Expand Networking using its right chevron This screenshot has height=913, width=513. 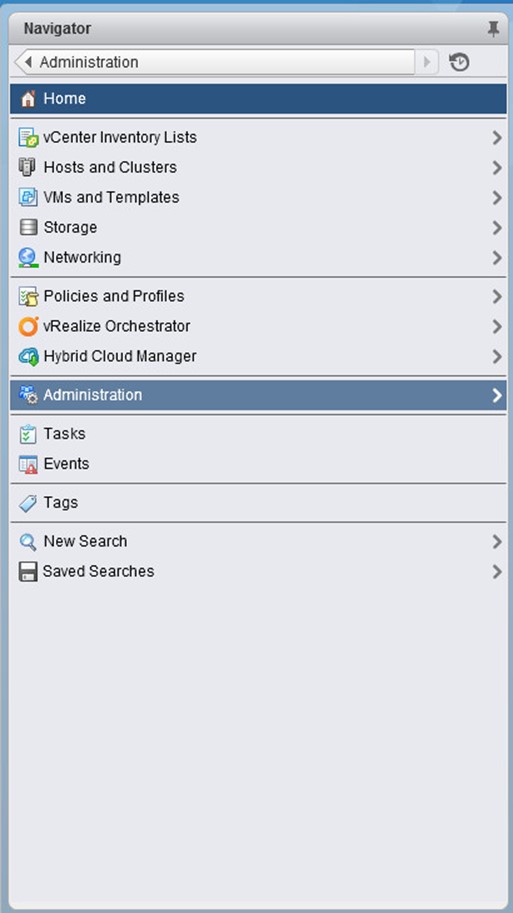497,258
